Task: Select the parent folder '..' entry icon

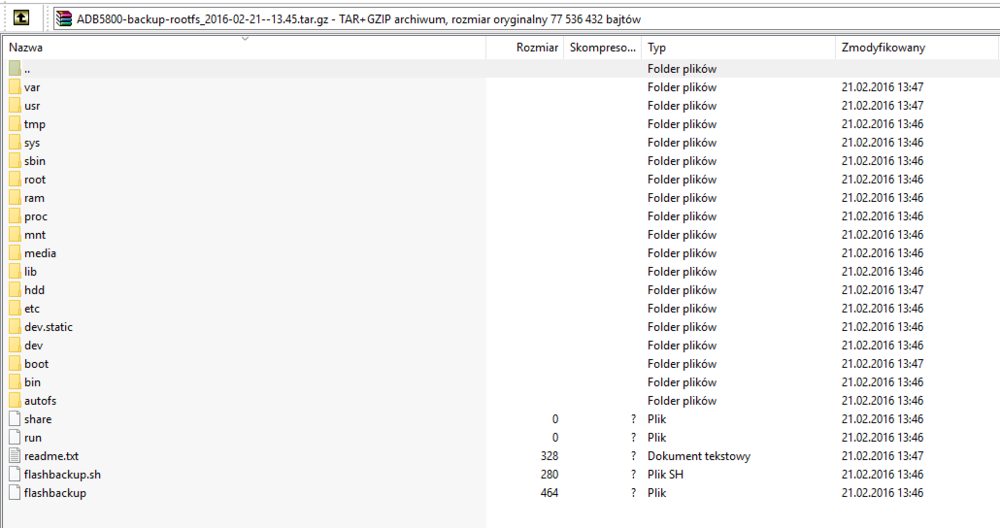Action: click(14, 69)
